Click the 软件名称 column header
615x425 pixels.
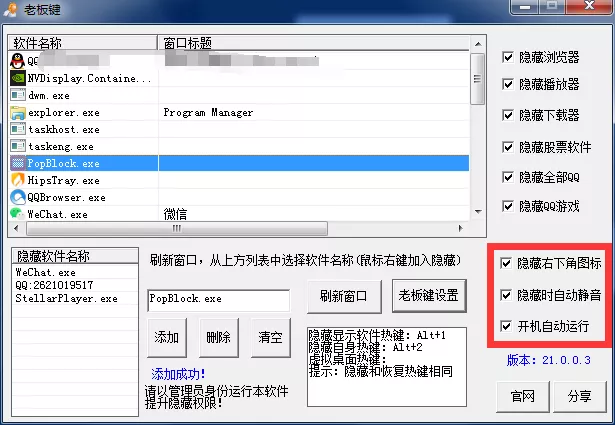[x=82, y=43]
